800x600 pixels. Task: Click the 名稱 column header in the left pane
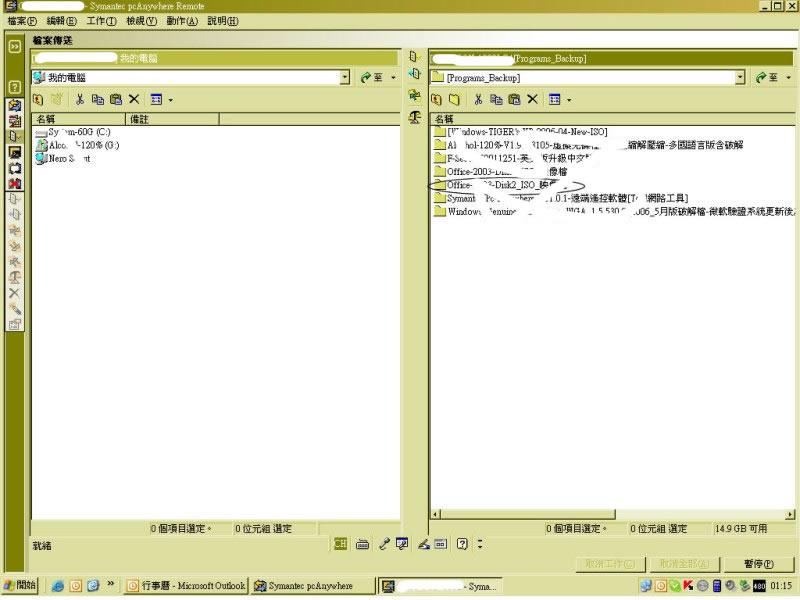pyautogui.click(x=79, y=119)
